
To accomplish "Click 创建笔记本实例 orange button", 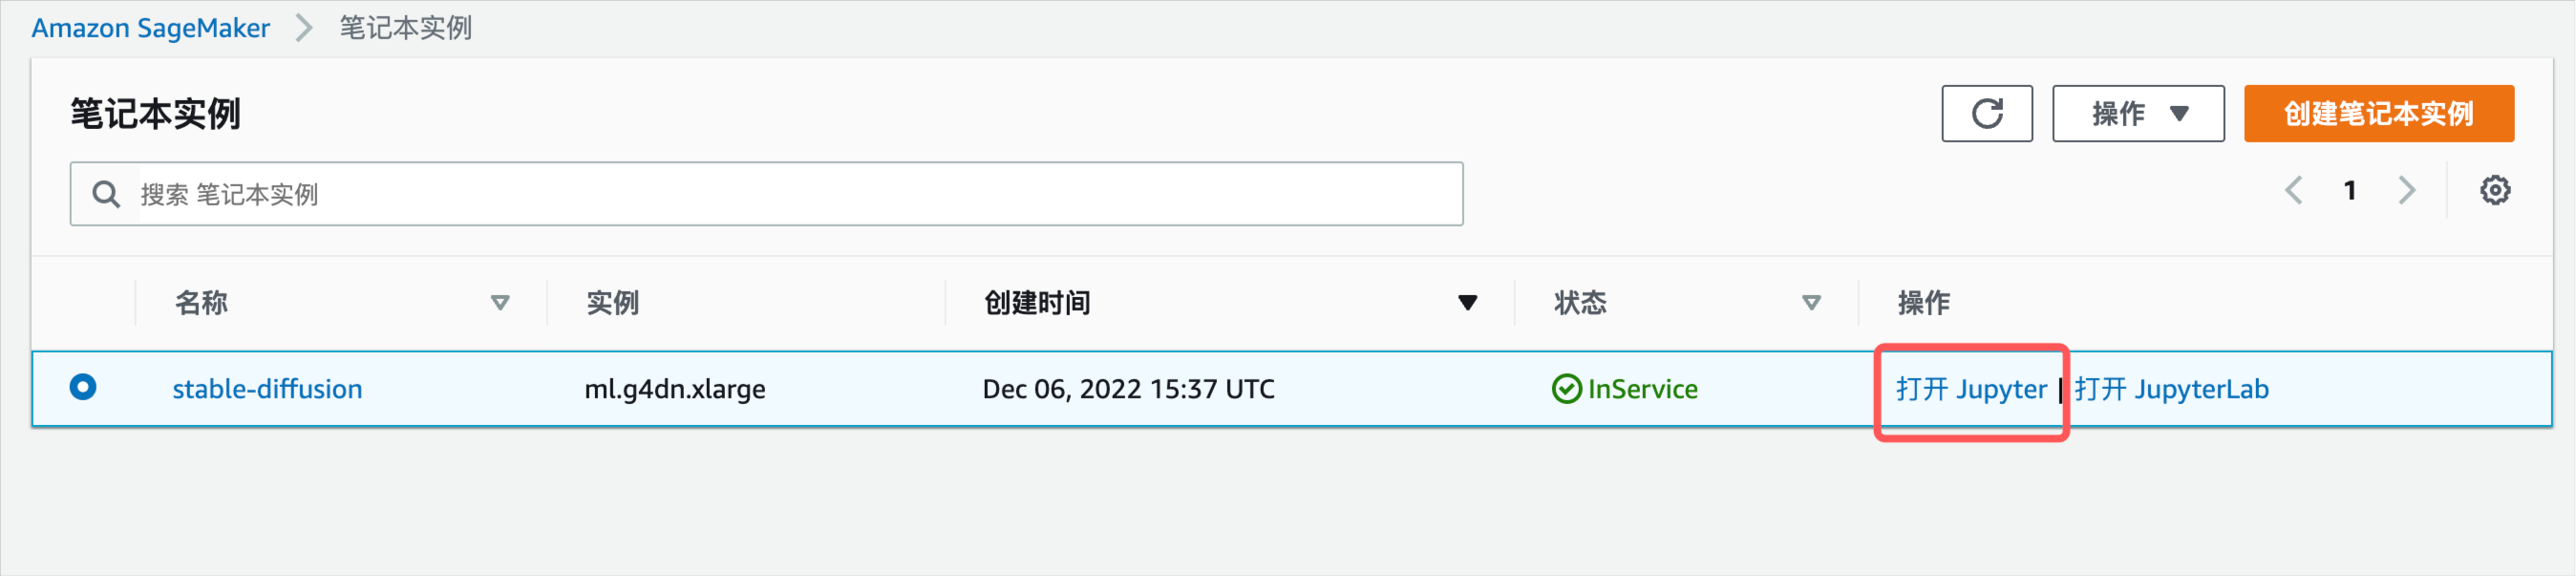I will (2378, 114).
